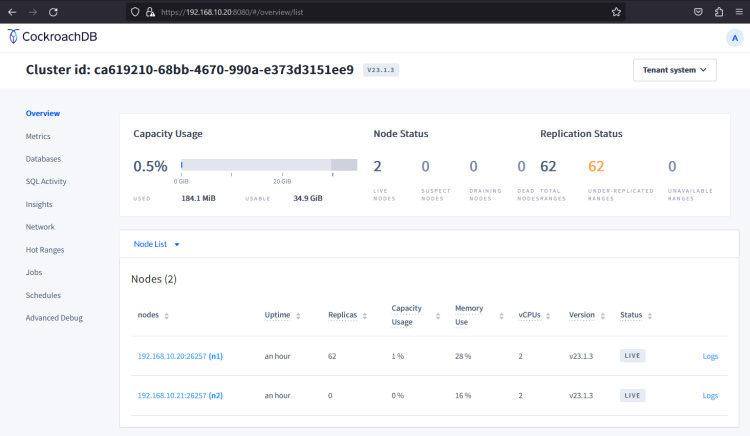Screen dimensions: 750x436
Task: Navigate to Hot Ranges
Action: tap(44, 249)
